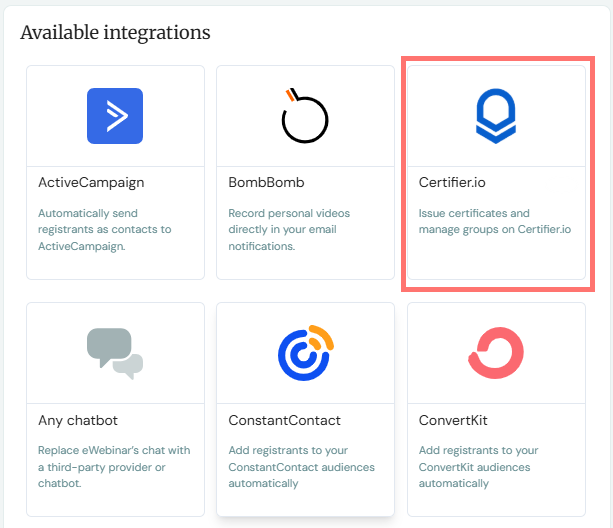Open the ActiveCampaign integration title
Viewport: 613px width, 528px height.
pos(91,183)
